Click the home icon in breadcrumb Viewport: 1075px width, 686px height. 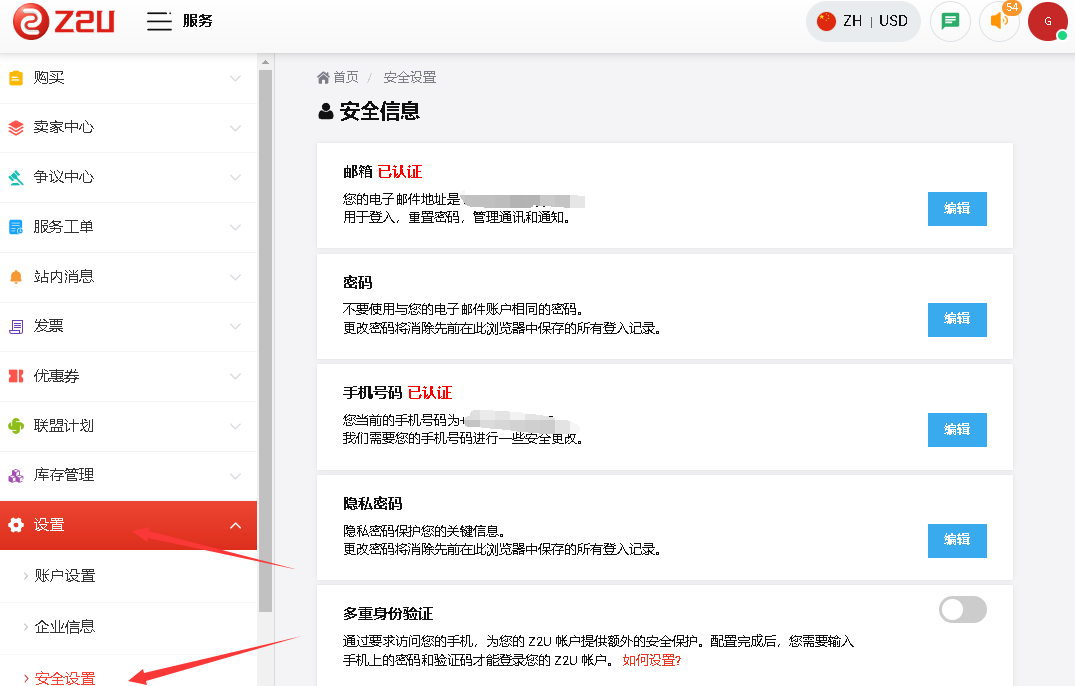323,78
